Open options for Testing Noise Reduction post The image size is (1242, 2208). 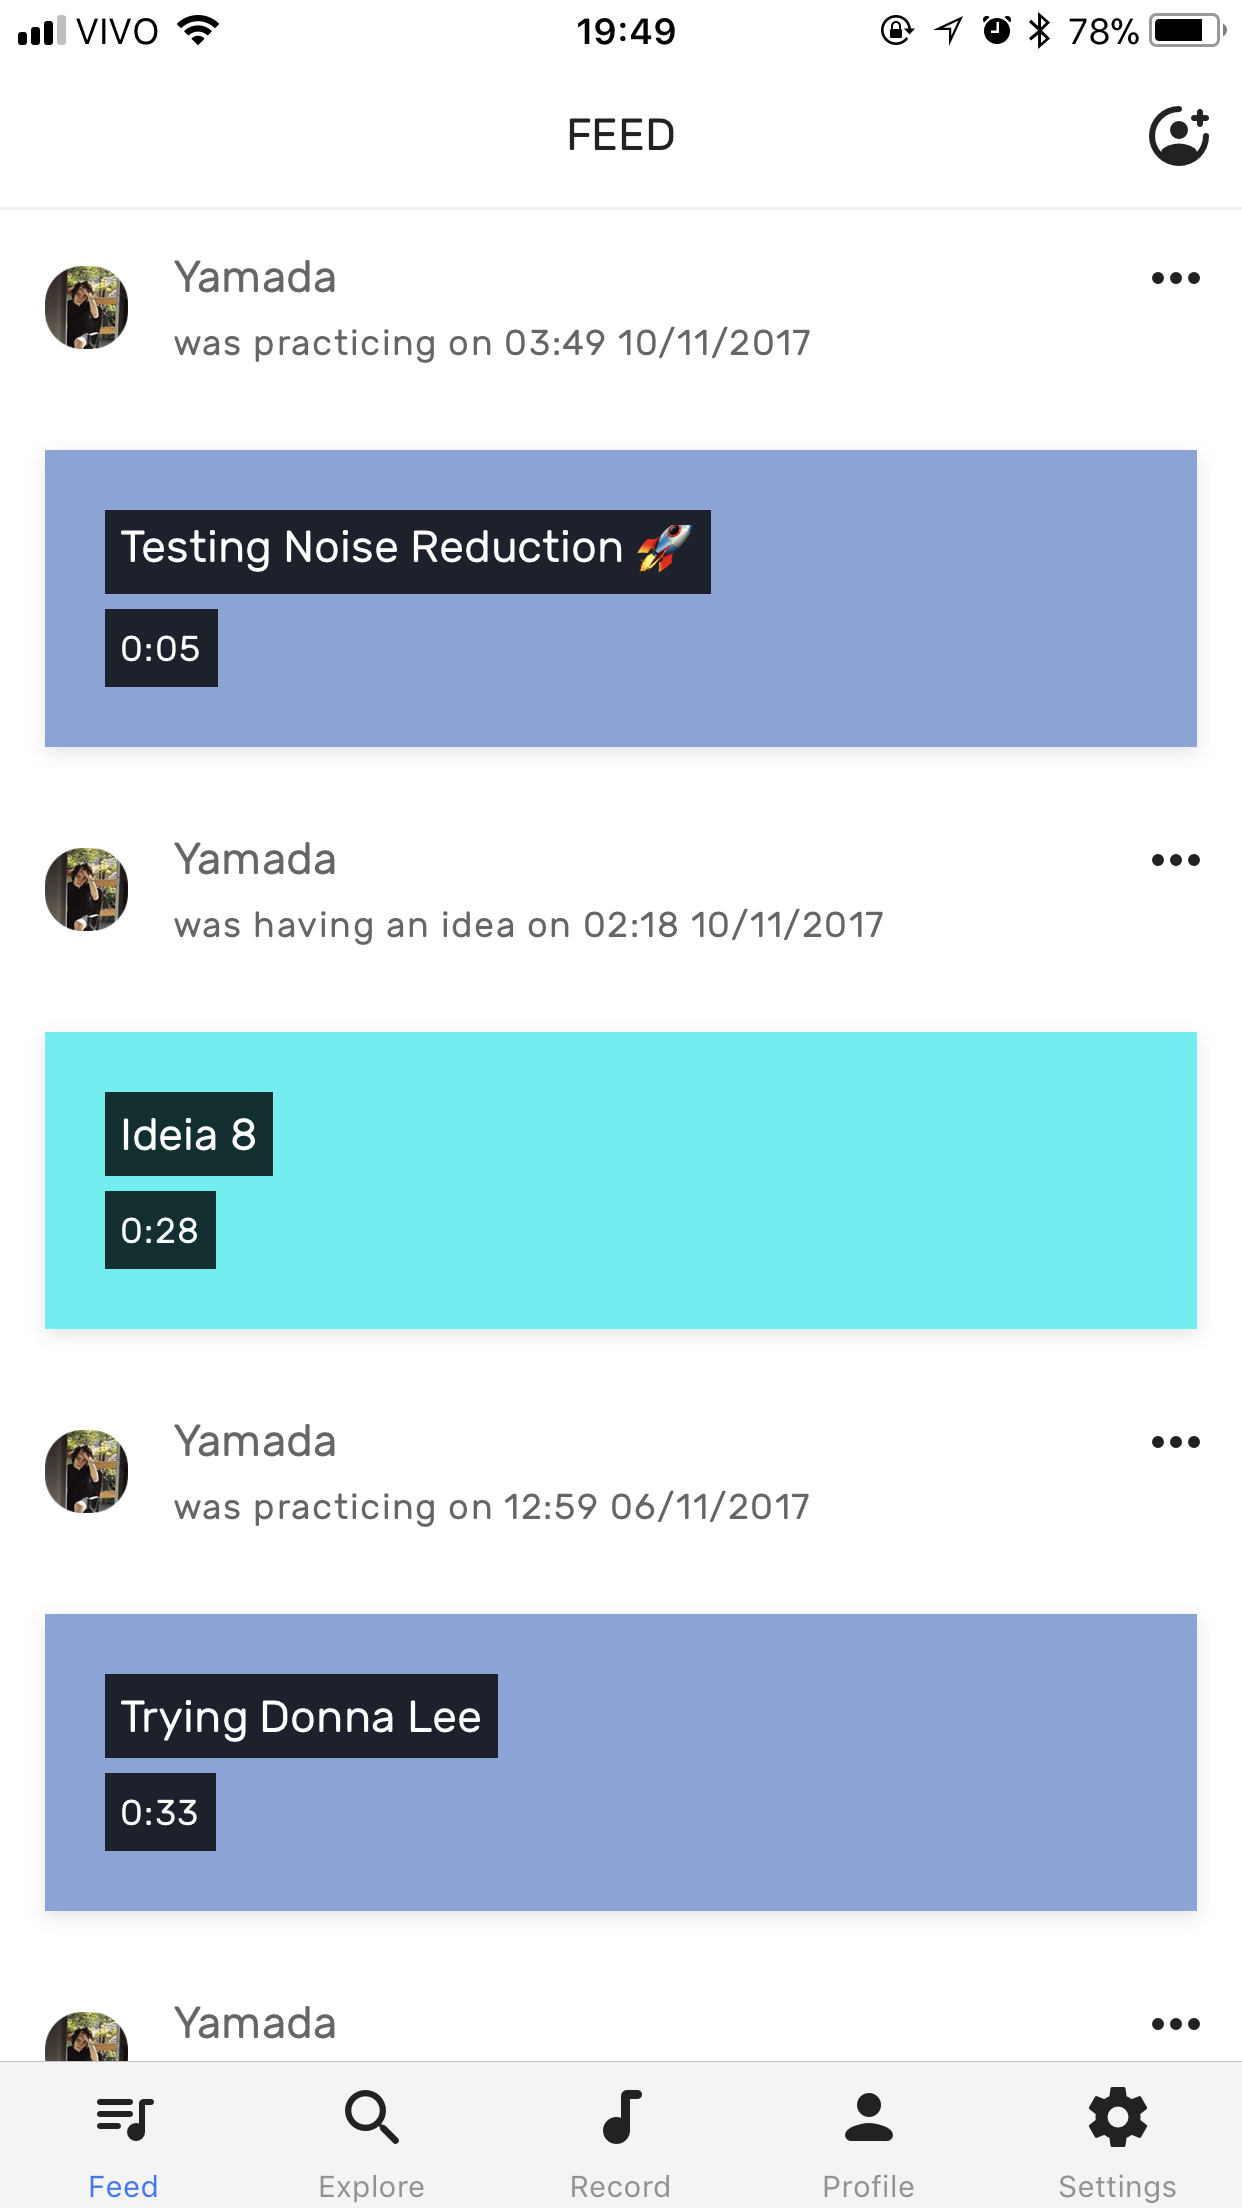[1175, 278]
